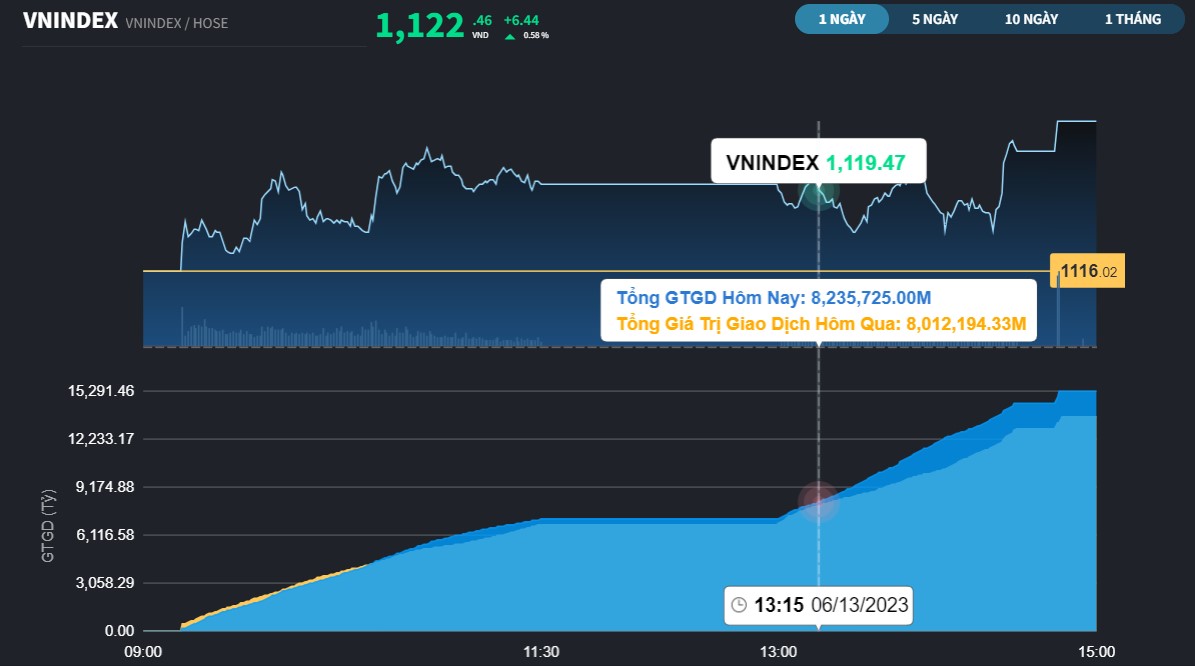Viewport: 1195px width, 666px height.
Task: Click the +6.44 price change value
Action: (x=519, y=19)
